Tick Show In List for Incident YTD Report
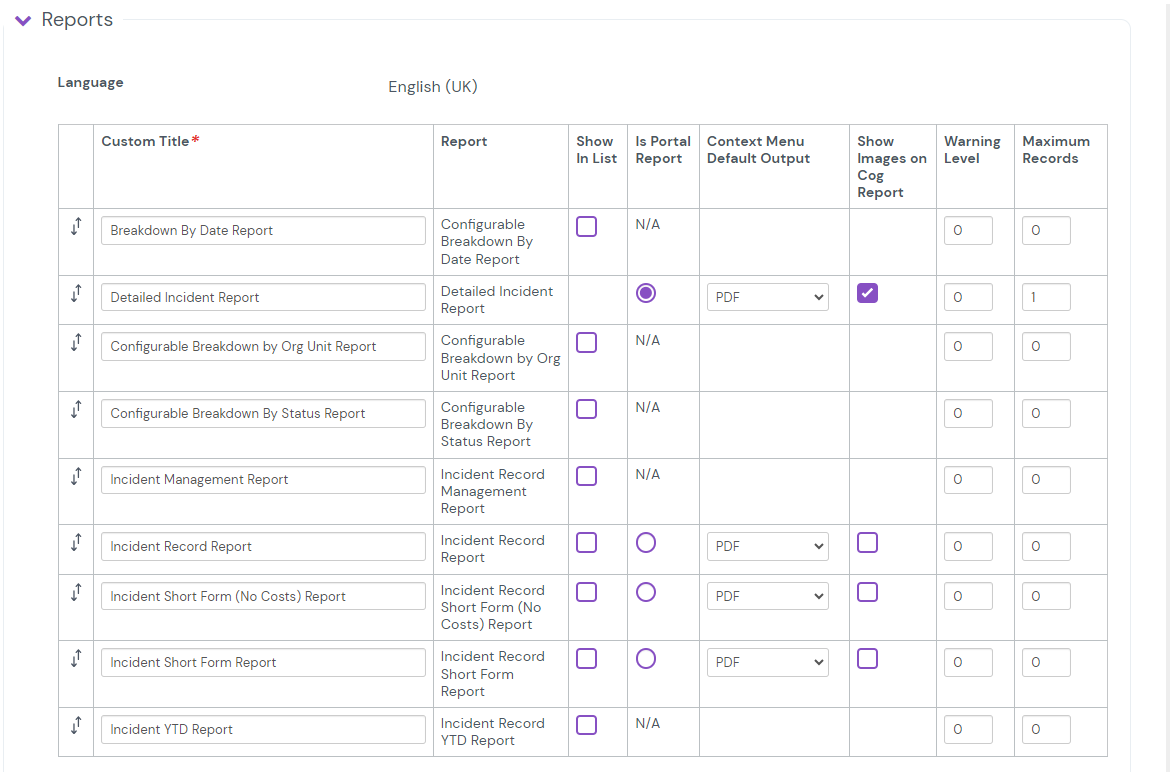 click(587, 725)
